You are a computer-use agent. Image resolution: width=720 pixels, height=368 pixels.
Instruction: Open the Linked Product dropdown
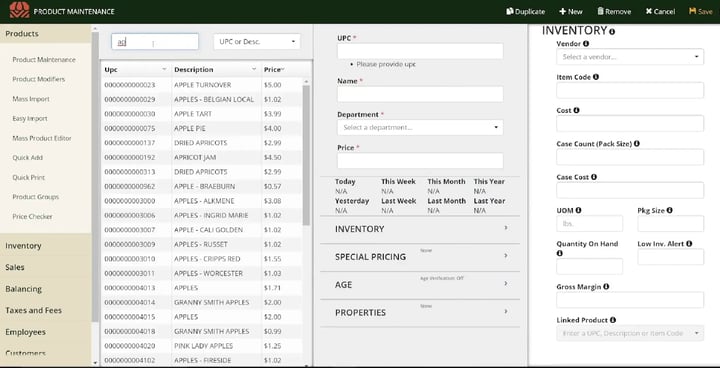[630, 333]
